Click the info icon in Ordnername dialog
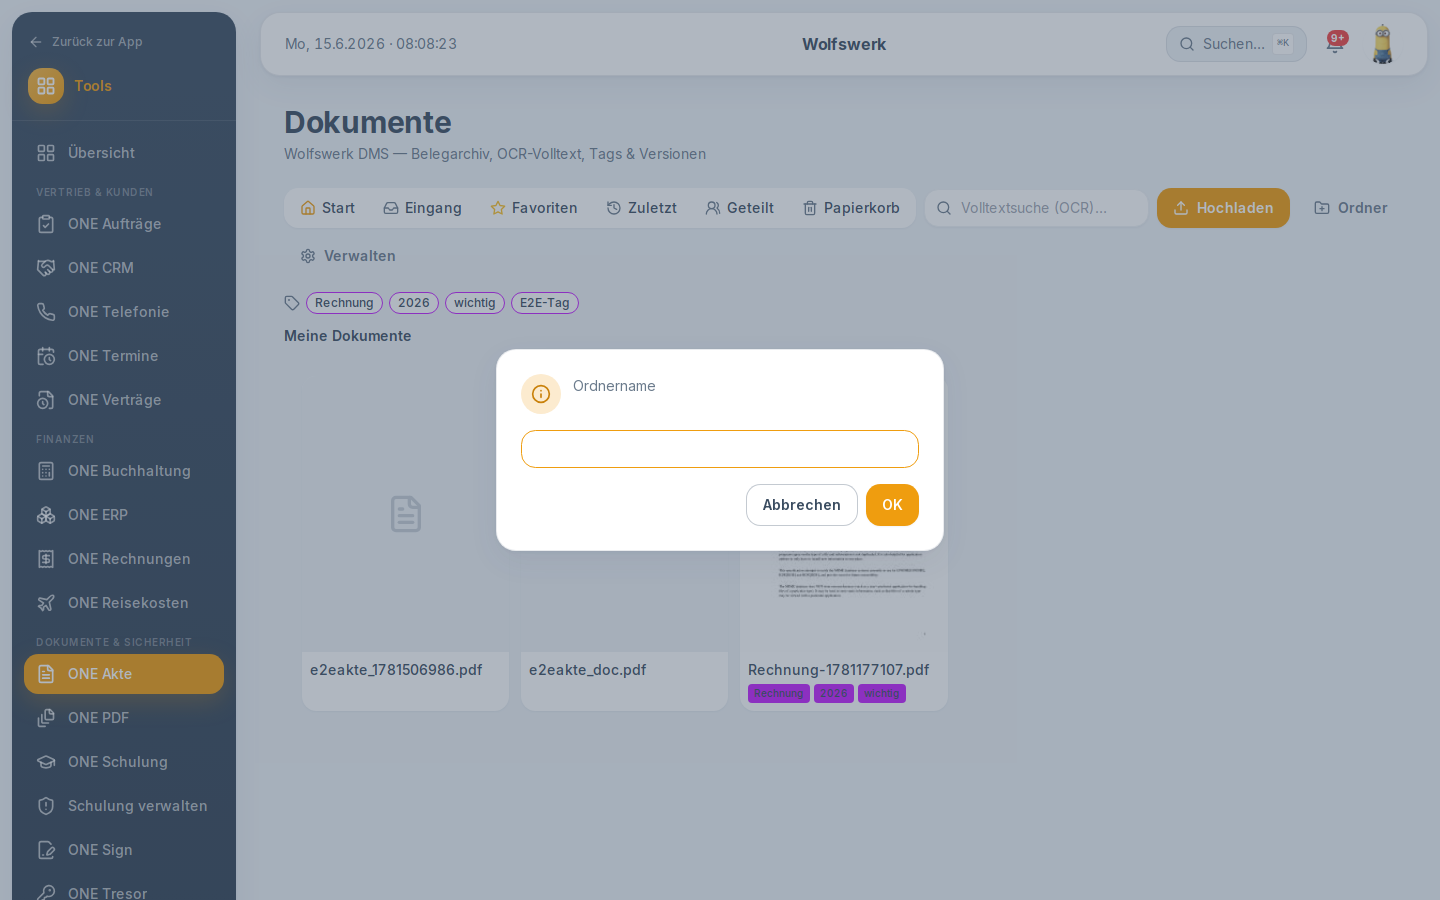Image resolution: width=1440 pixels, height=900 pixels. 541,394
